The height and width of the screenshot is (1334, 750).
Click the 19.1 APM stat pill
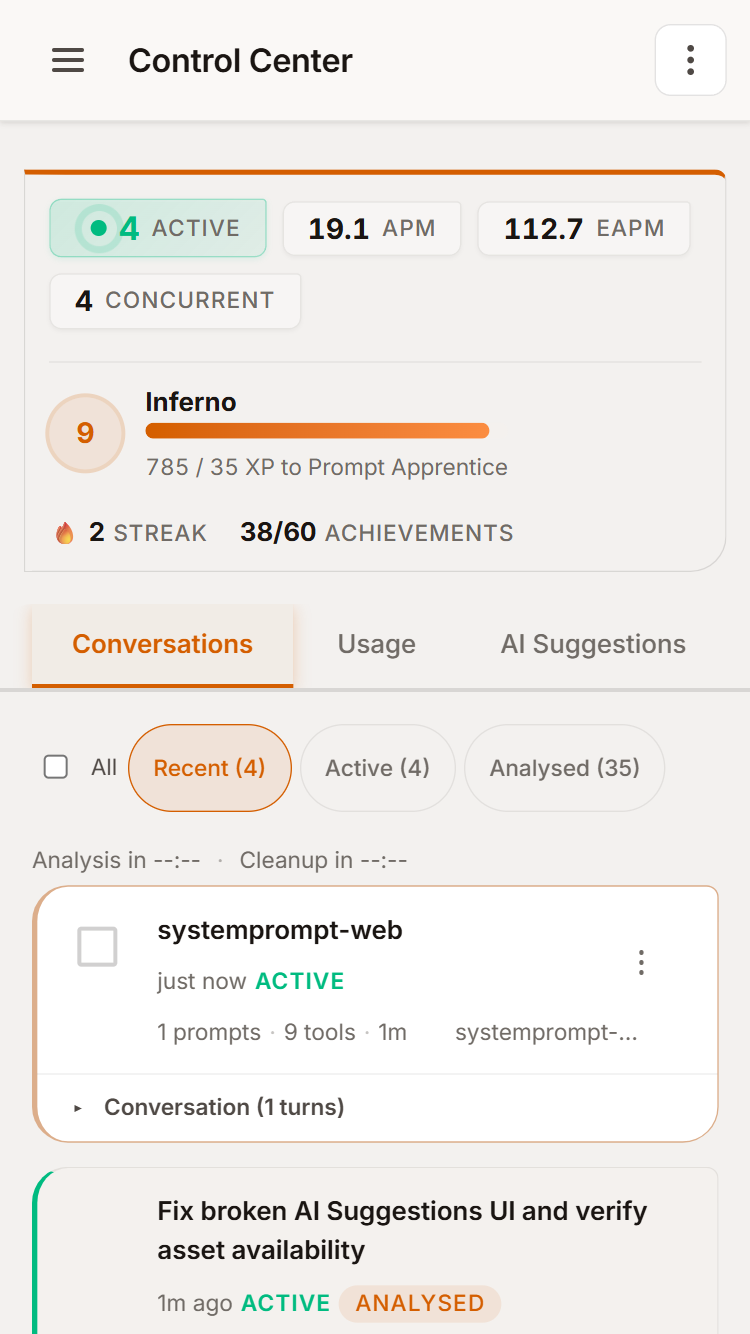coord(371,229)
